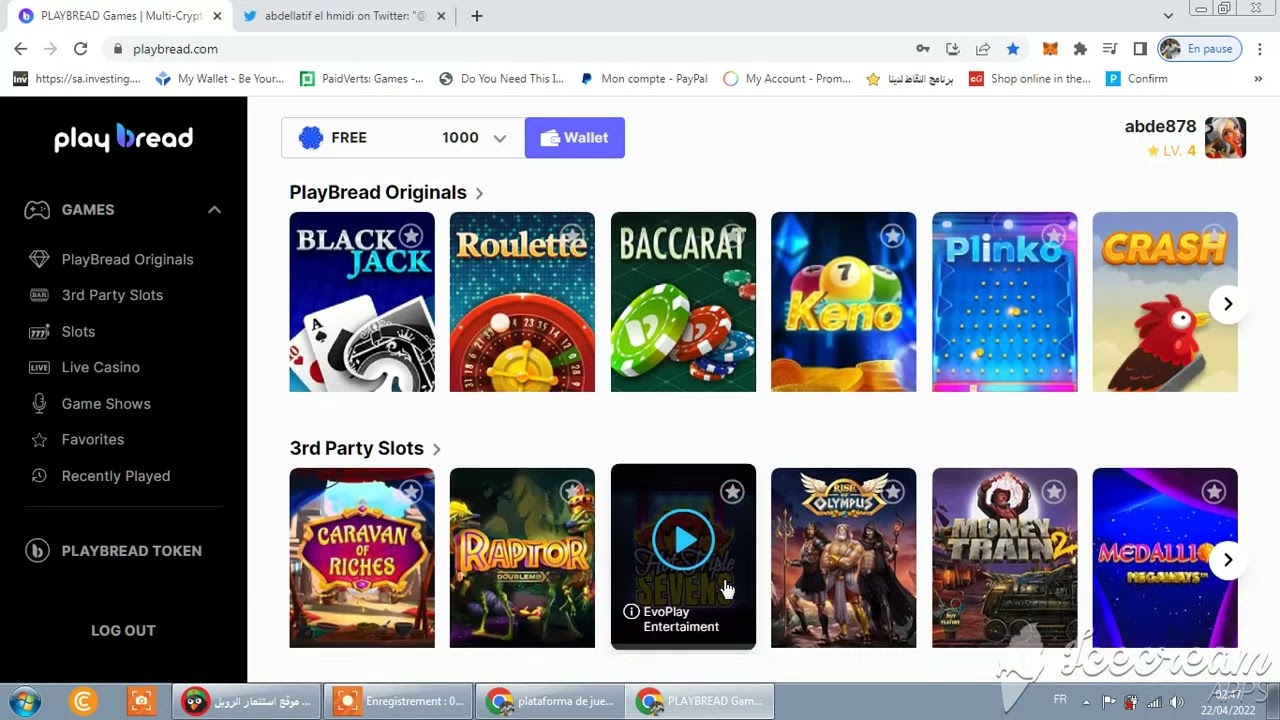Viewport: 1280px width, 720px height.
Task: Open PlayBread Originals in sidebar
Action: [127, 259]
